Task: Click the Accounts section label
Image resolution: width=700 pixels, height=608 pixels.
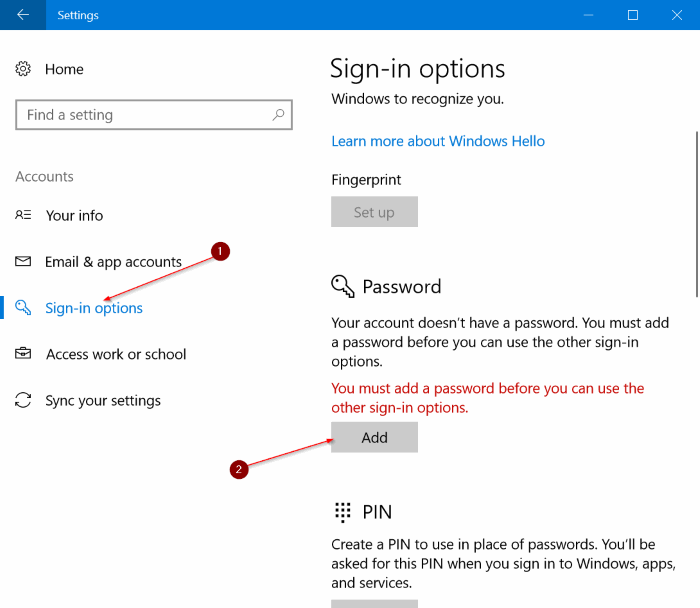Action: coord(45,177)
